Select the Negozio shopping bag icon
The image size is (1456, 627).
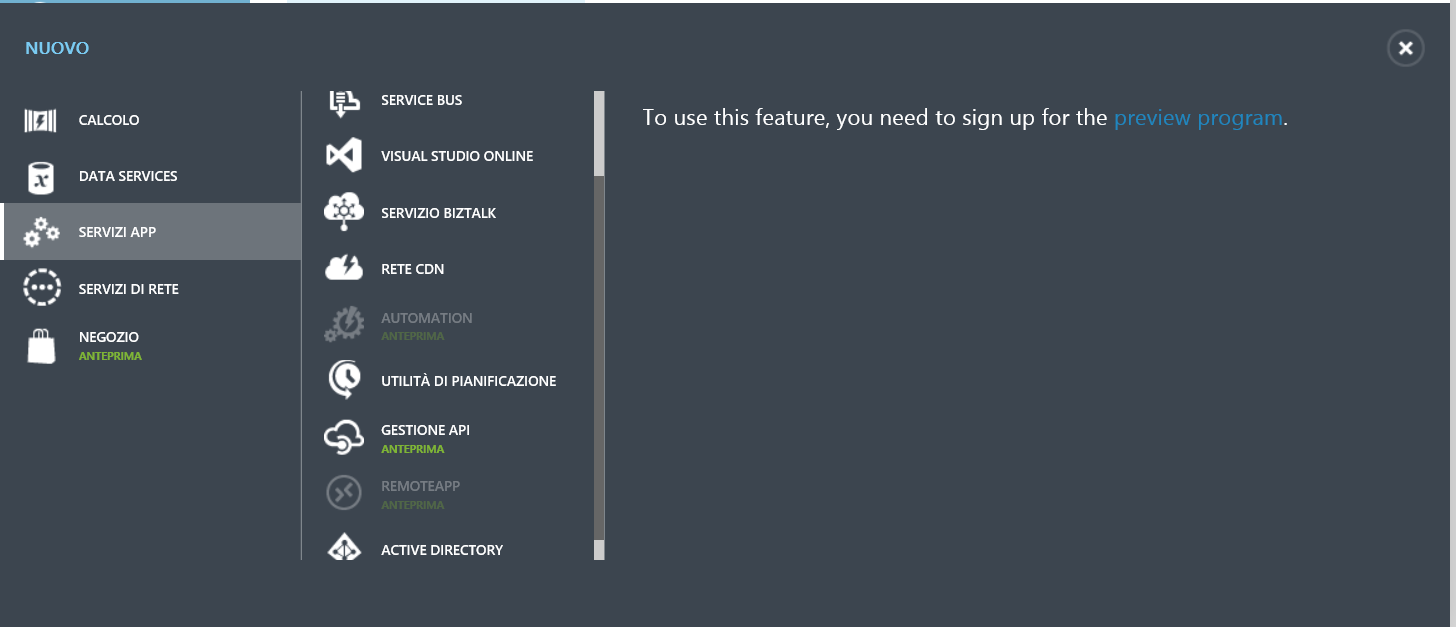point(41,346)
